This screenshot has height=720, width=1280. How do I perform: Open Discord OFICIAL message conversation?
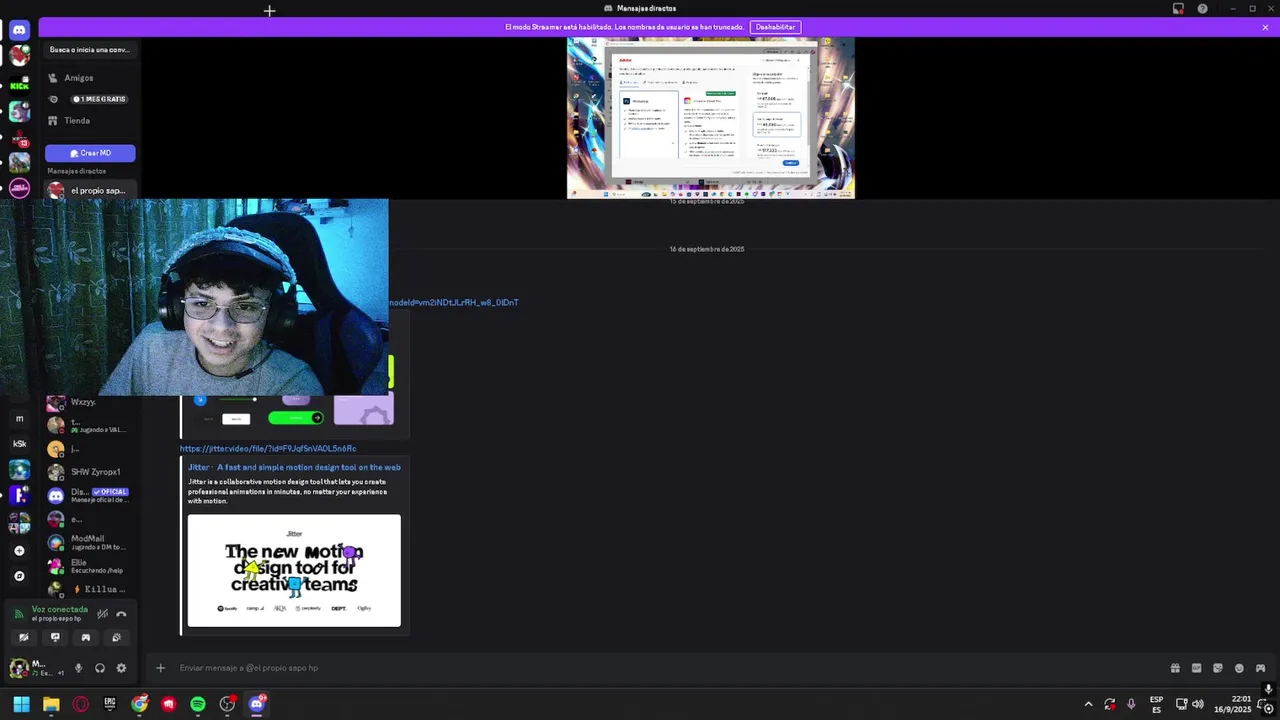(x=90, y=495)
